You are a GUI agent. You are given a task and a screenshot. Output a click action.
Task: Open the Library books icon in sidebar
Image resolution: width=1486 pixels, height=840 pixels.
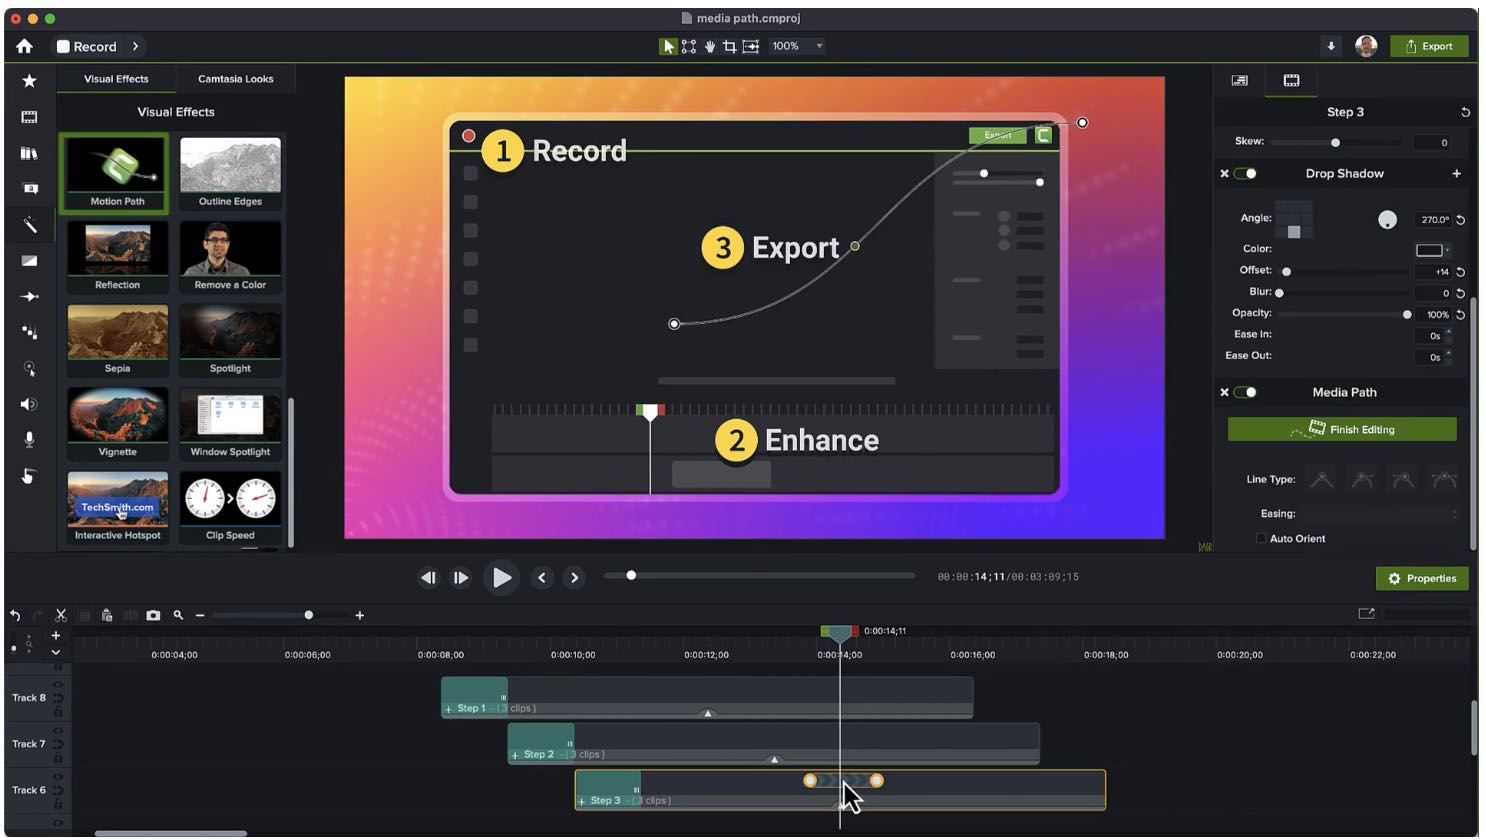(x=29, y=153)
